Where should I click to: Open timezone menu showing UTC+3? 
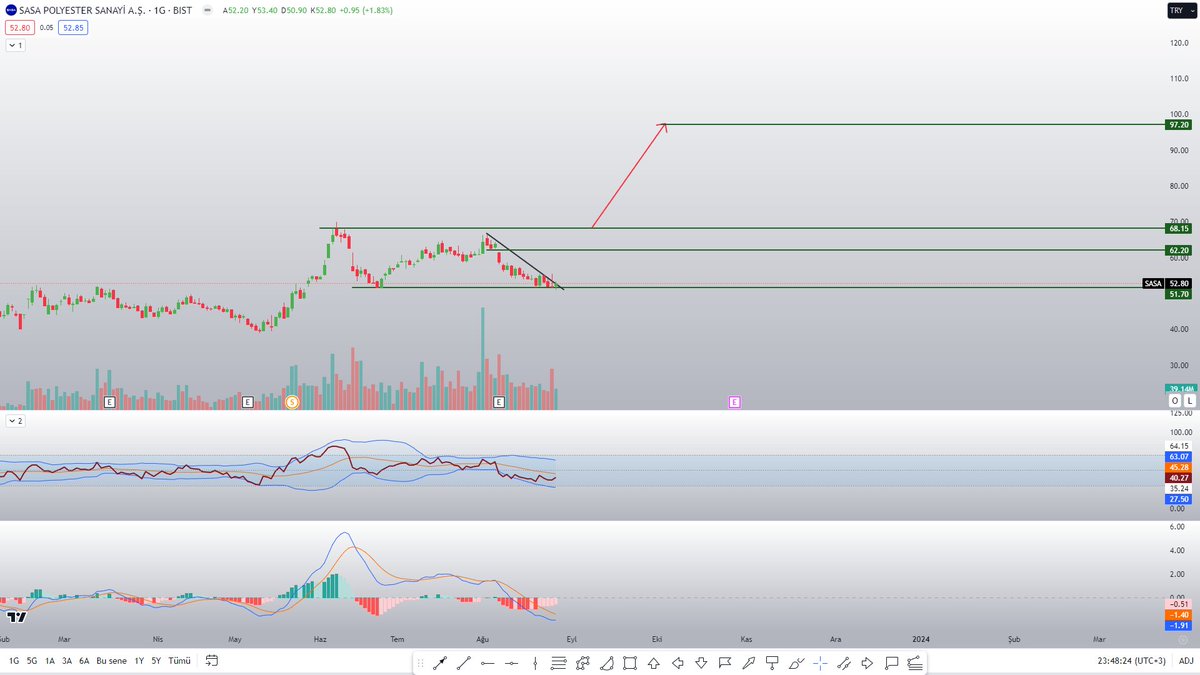coord(1130,661)
